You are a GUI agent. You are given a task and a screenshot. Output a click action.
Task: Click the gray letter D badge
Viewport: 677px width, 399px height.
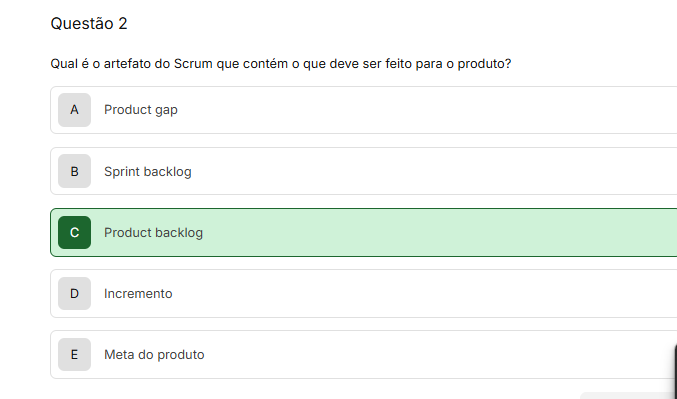pos(74,294)
